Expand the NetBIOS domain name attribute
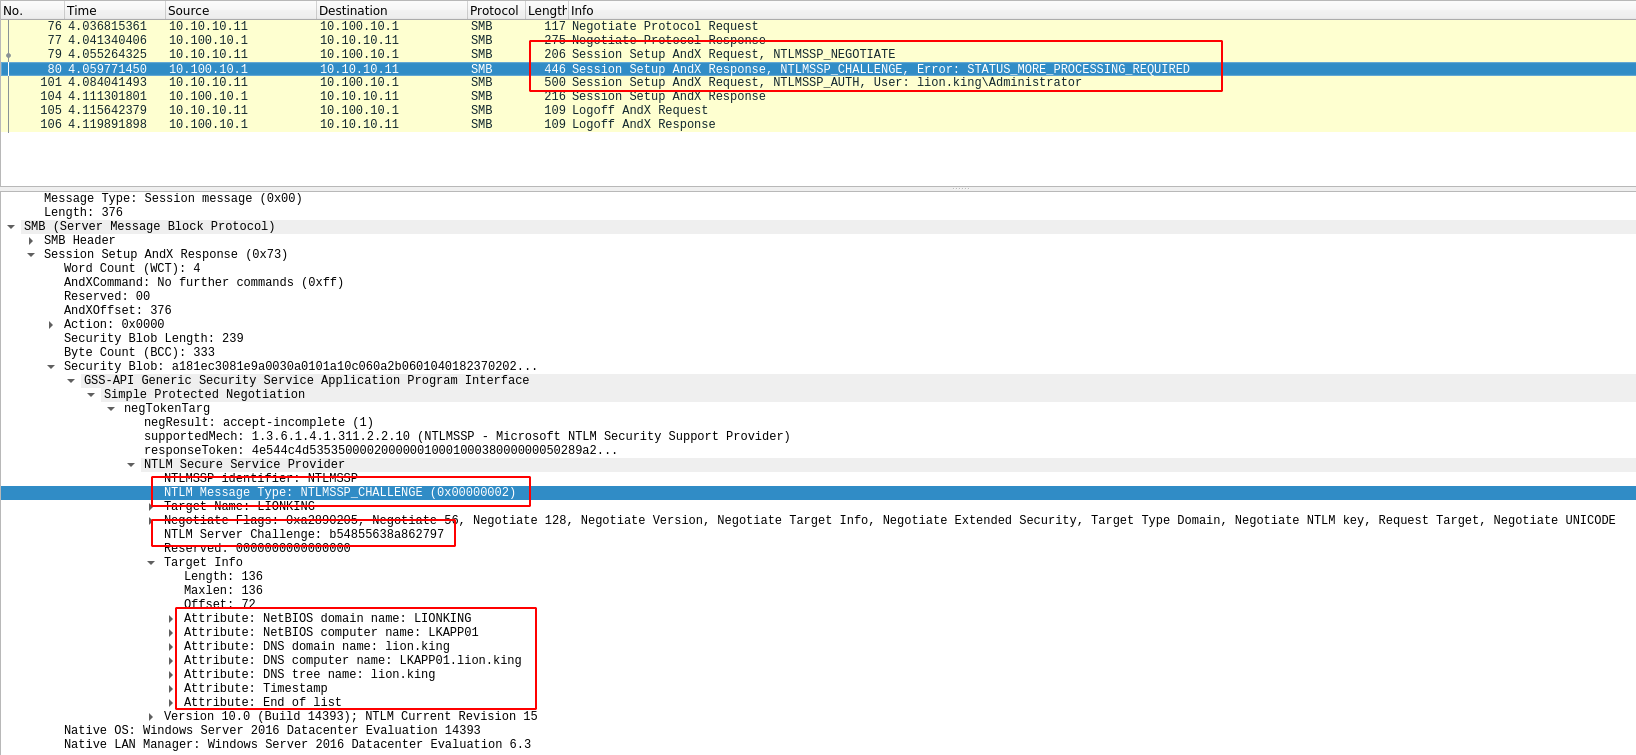 click(x=171, y=619)
